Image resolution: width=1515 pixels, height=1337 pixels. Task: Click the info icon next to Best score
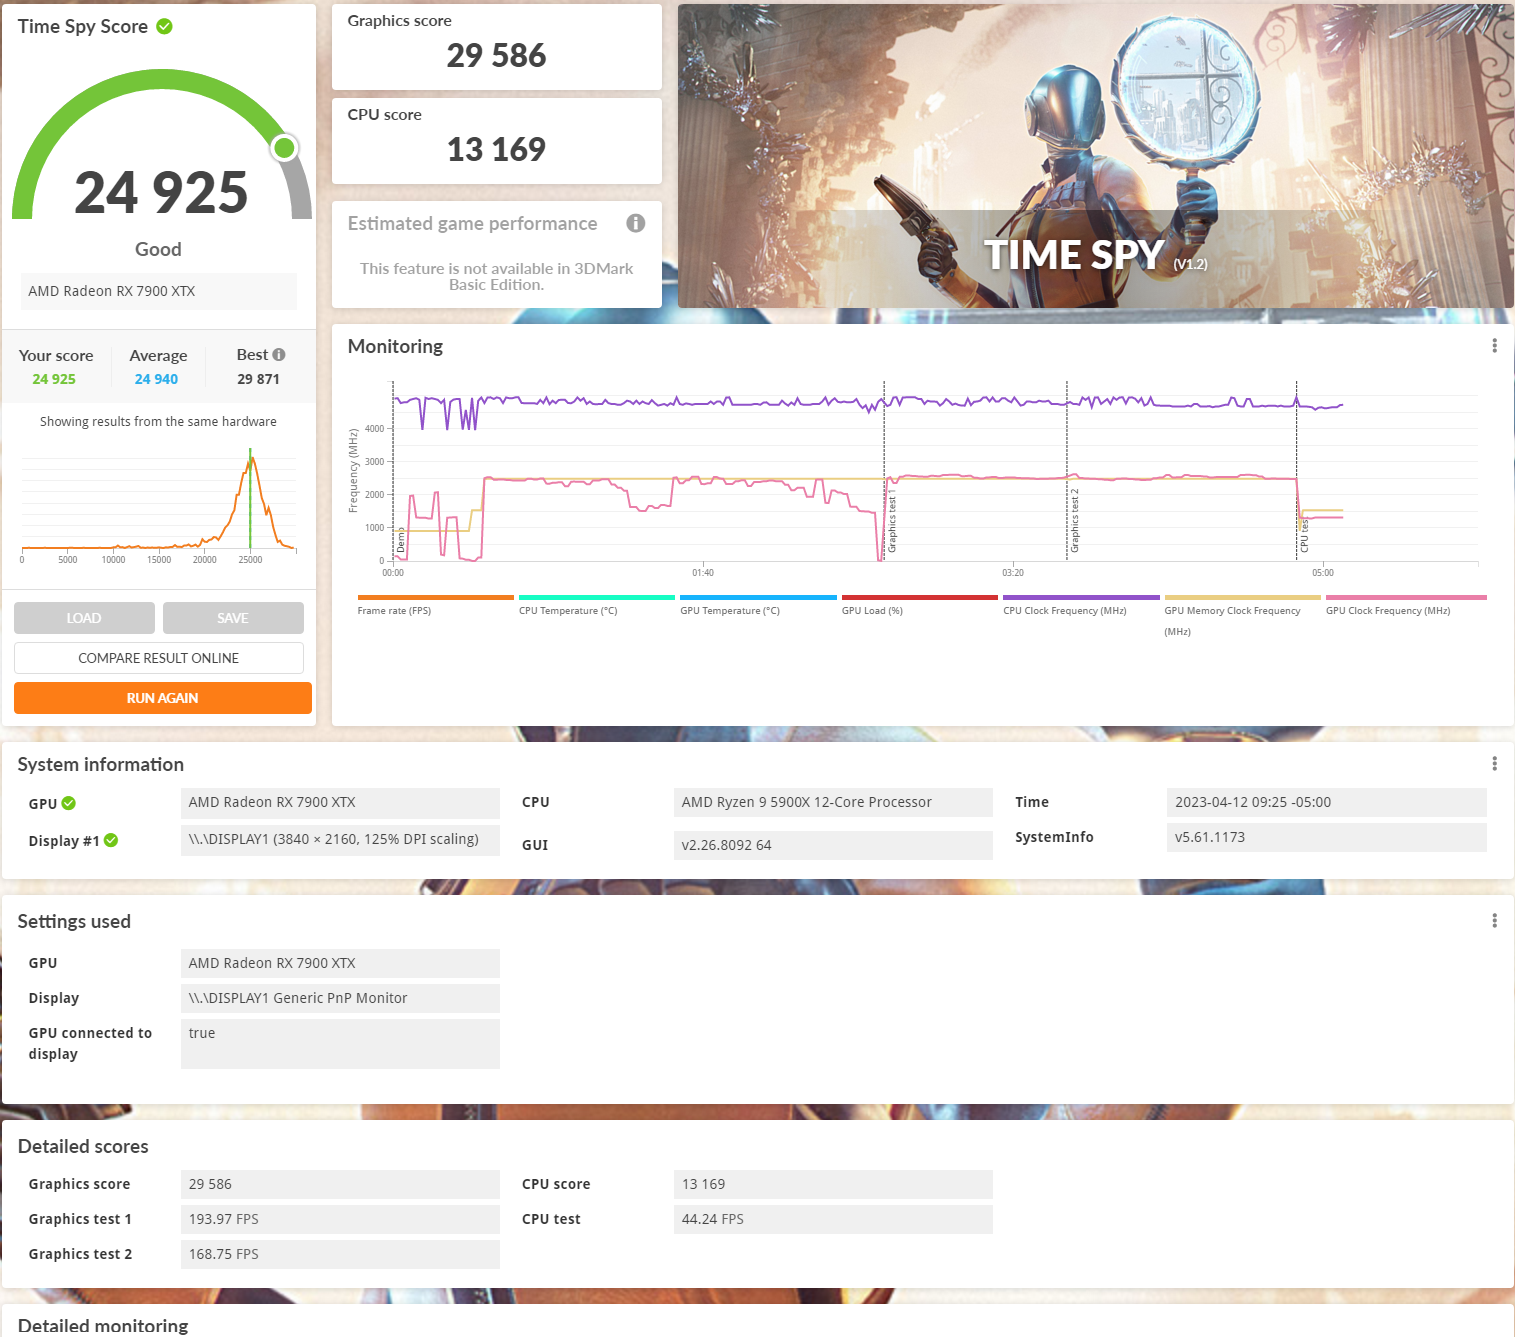coord(279,355)
